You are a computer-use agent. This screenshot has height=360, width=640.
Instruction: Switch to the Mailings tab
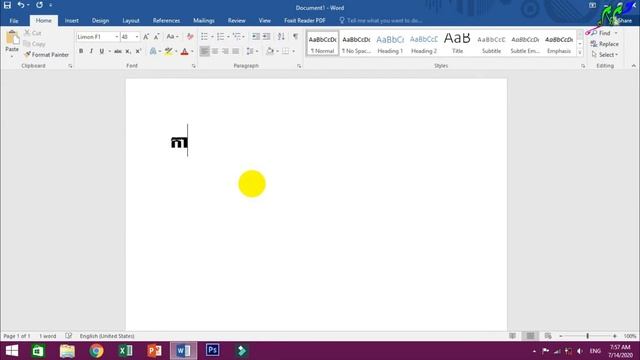pos(204,20)
